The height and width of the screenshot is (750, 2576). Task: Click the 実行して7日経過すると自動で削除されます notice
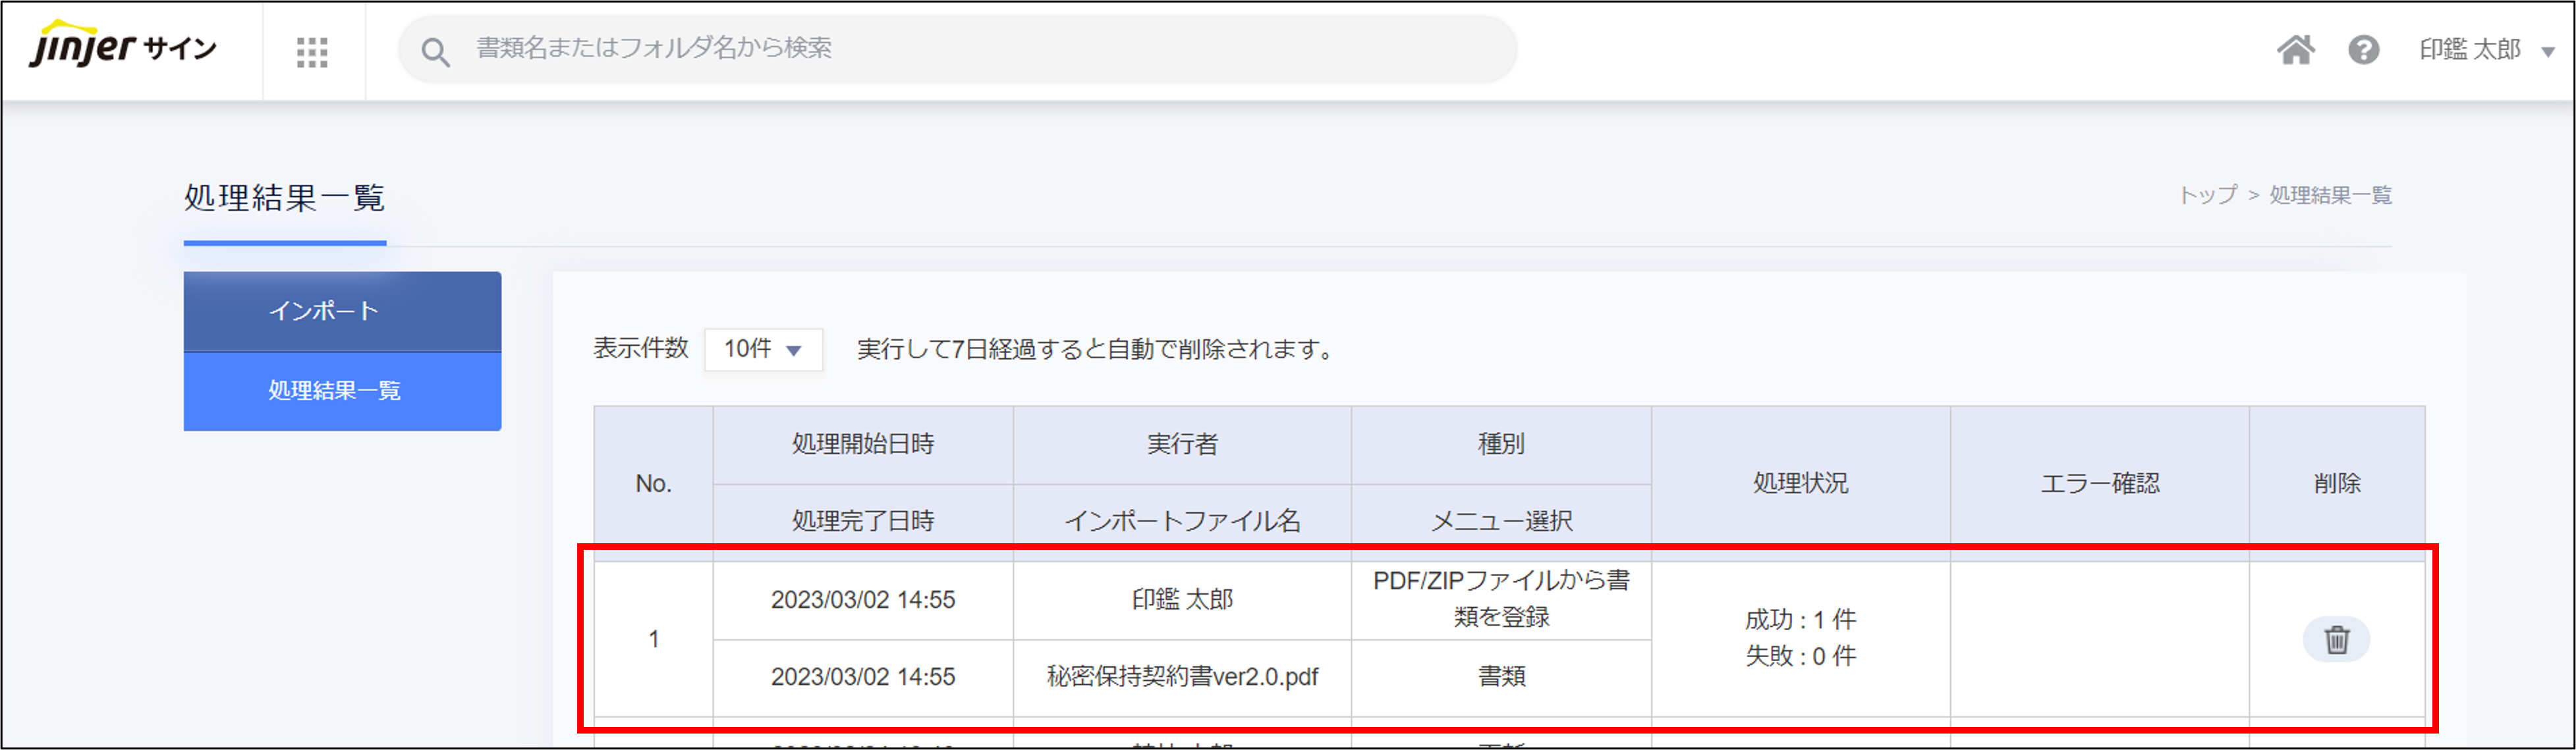click(1096, 349)
